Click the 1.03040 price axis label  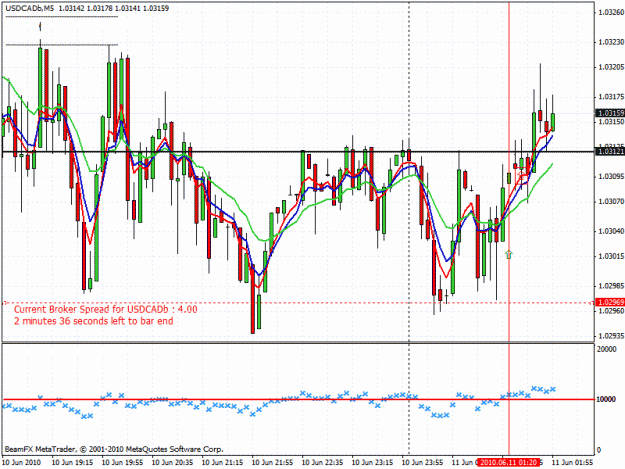click(x=611, y=231)
